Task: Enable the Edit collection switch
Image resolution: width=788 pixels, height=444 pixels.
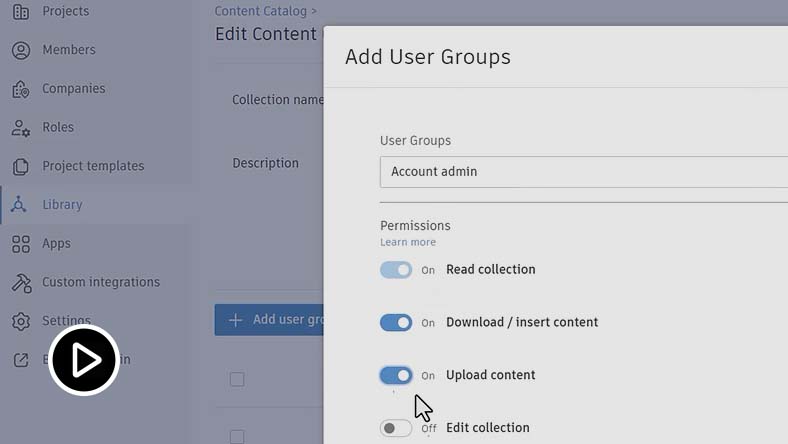Action: coord(396,428)
